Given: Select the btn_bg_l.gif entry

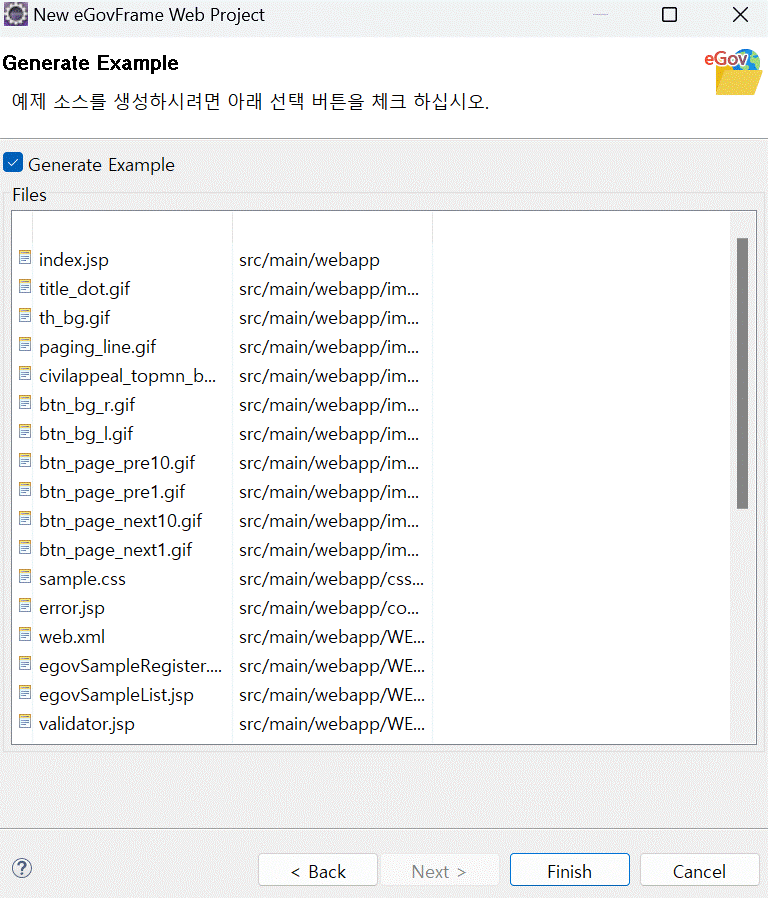Looking at the screenshot, I should pyautogui.click(x=86, y=434).
